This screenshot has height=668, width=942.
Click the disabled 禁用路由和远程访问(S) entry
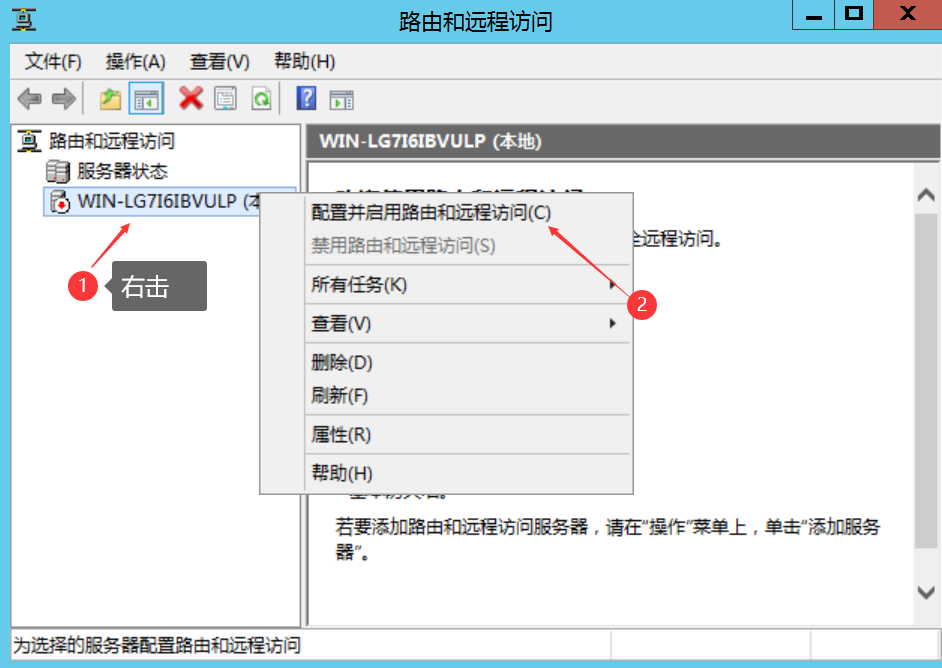coord(447,246)
